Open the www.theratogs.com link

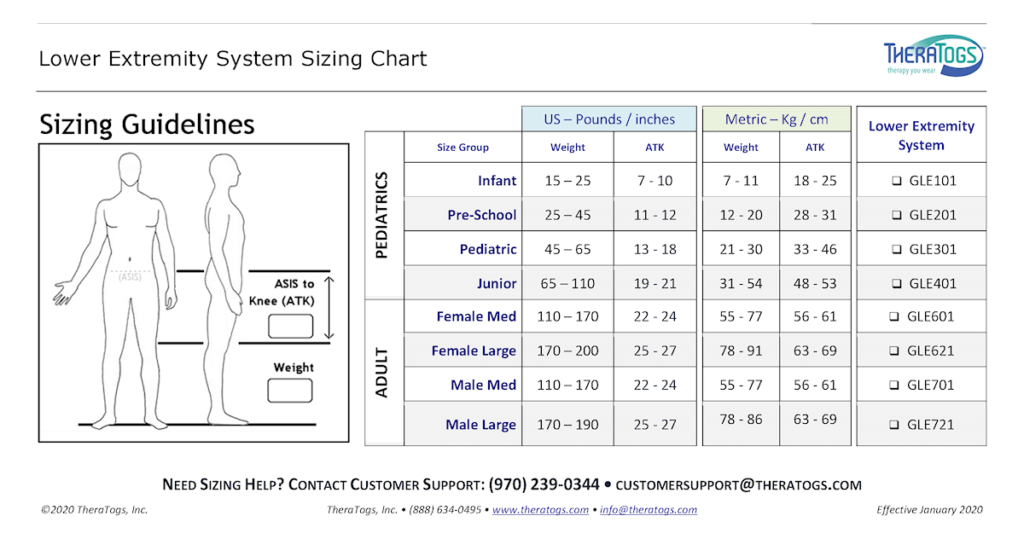pos(540,510)
